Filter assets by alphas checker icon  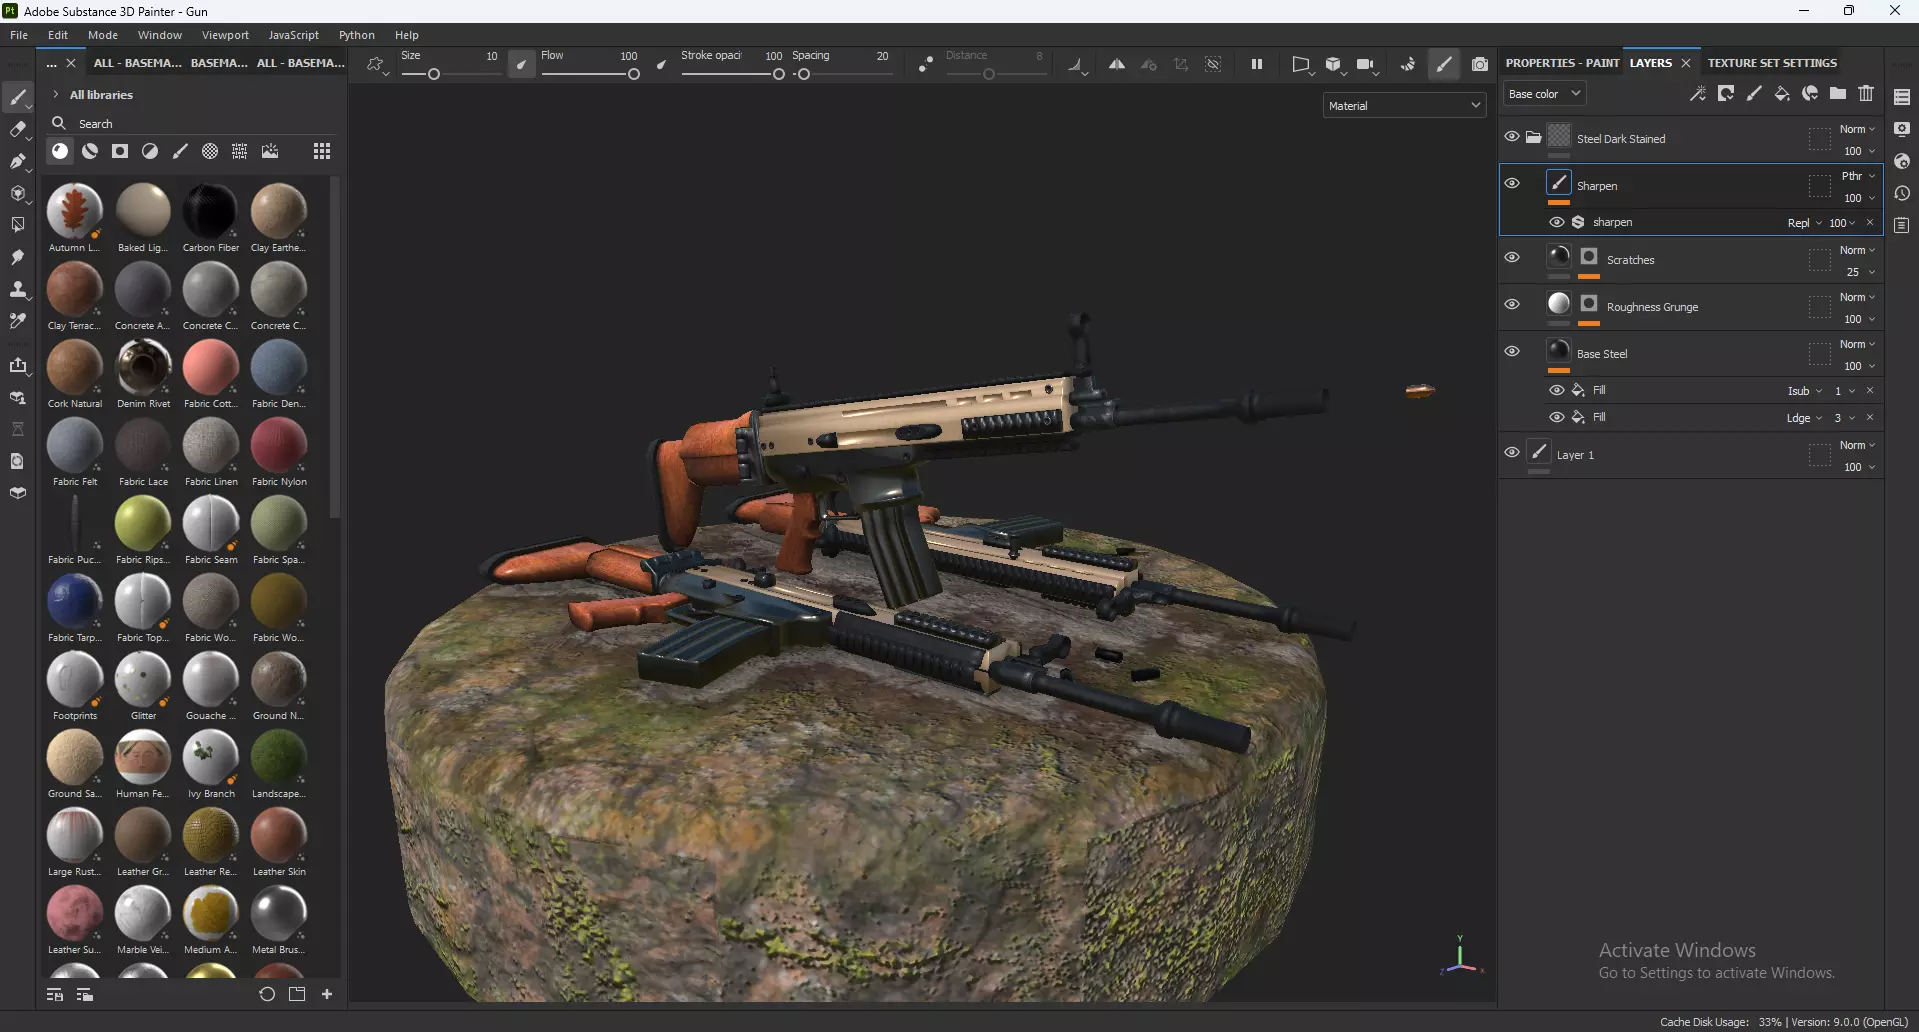pyautogui.click(x=210, y=151)
